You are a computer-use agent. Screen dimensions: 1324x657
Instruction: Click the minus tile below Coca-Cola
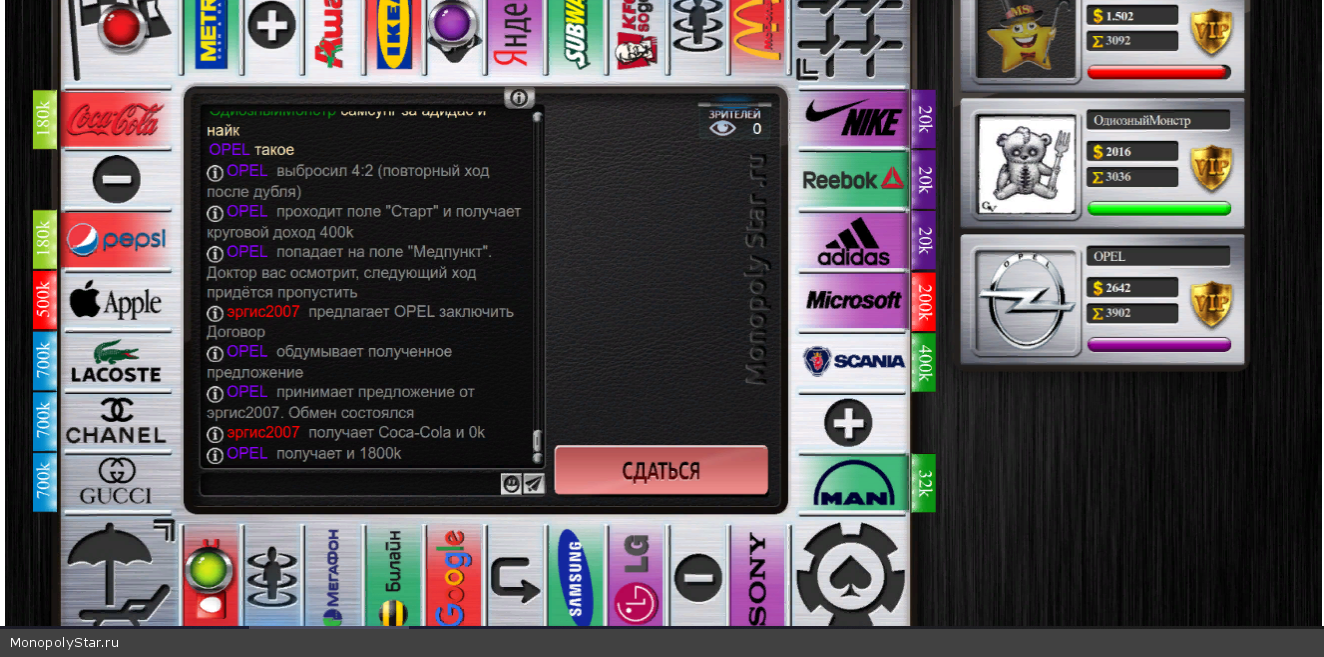click(115, 180)
